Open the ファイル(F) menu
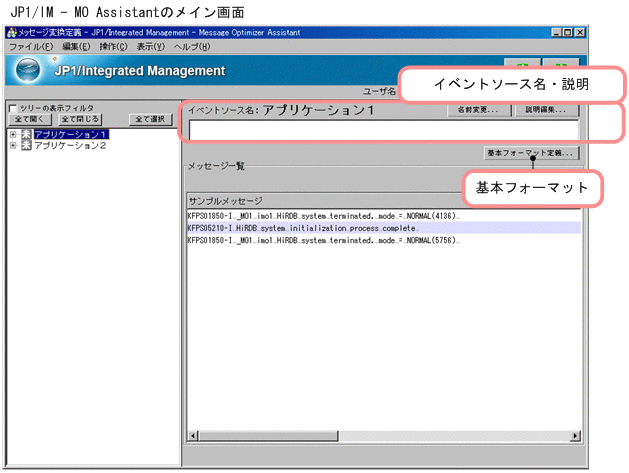Viewport: 629px width, 473px height. click(x=31, y=47)
